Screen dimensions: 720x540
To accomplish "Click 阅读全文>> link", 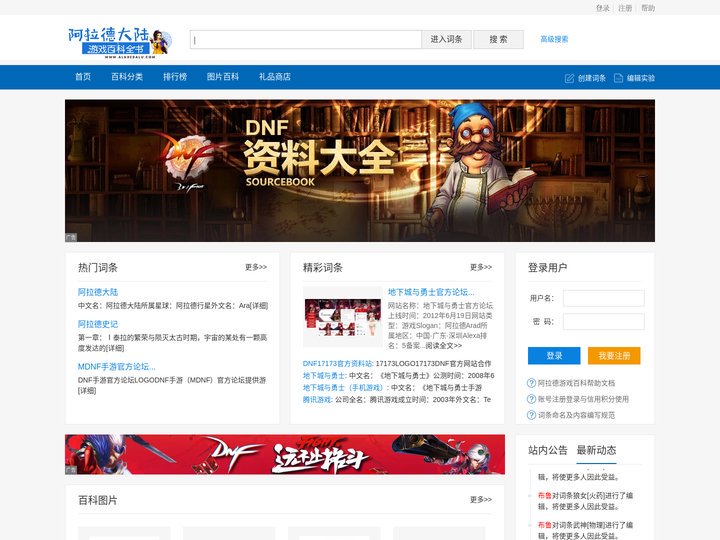I will (444, 346).
